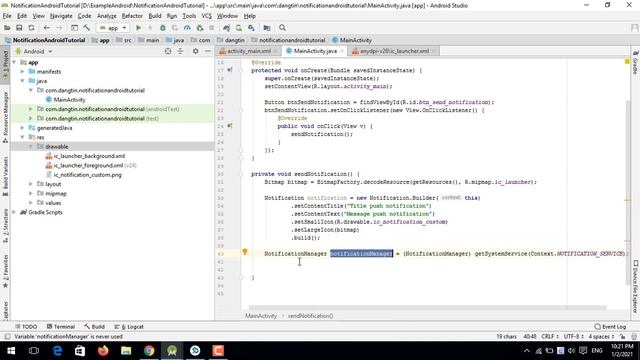The height and width of the screenshot is (360, 640).
Task: Open Firefox from the Windows taskbar
Action: (x=103, y=351)
